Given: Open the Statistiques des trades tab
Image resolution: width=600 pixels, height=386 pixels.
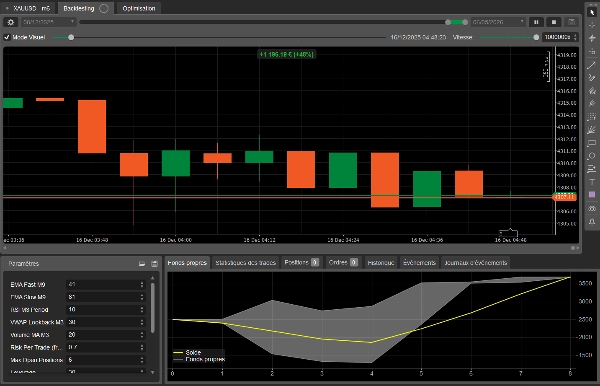Looking at the screenshot, I should click(245, 263).
